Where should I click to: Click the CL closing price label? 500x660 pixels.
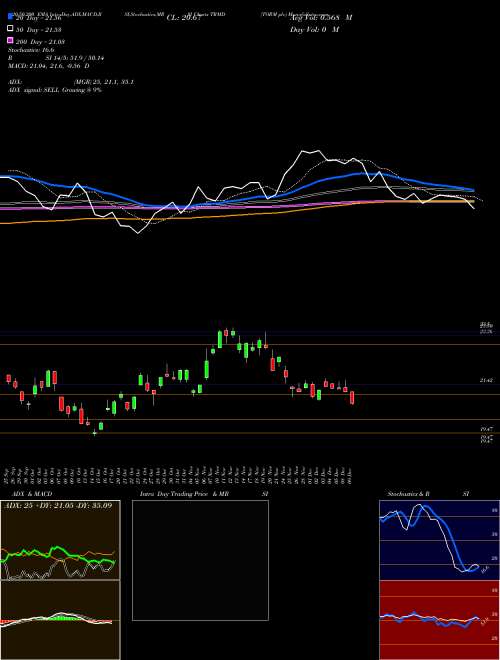[x=186, y=18]
